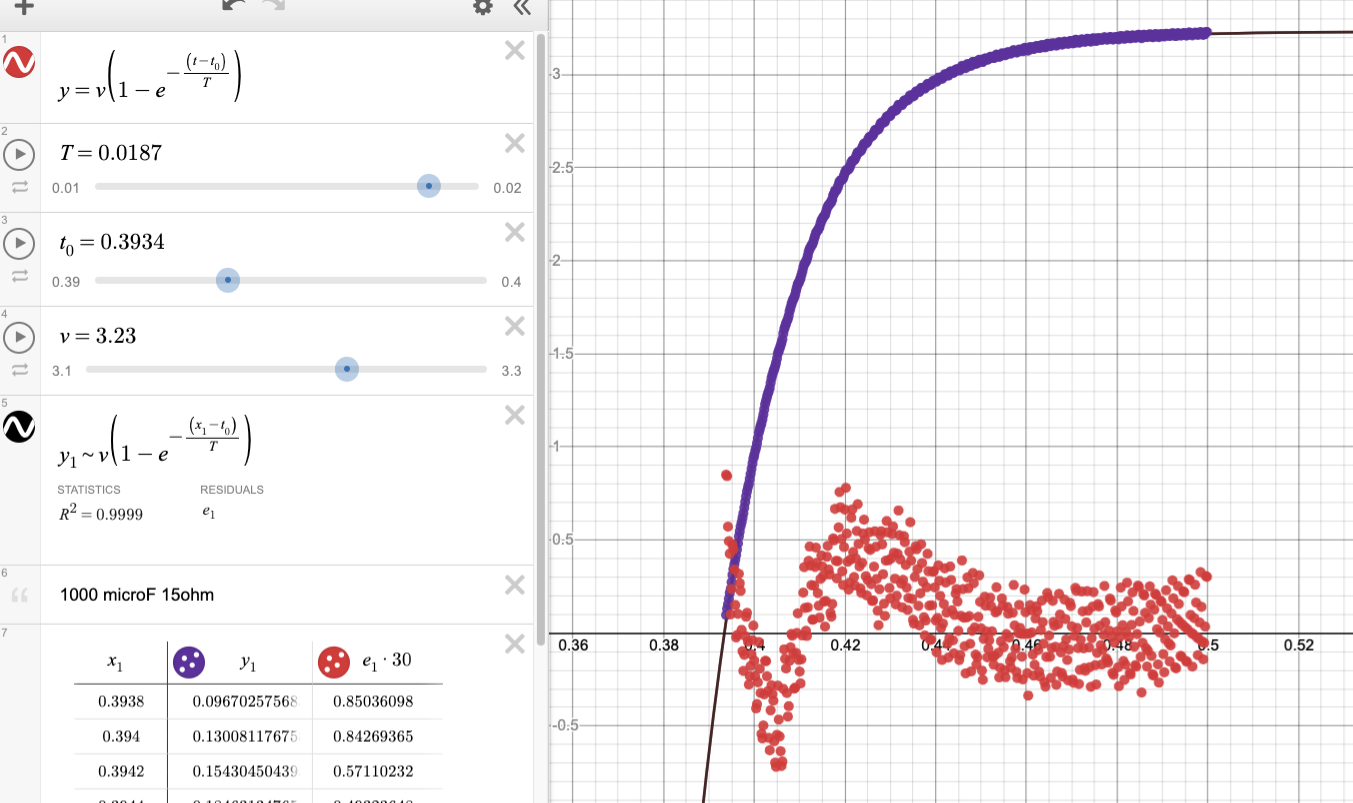Select table cell 0.3942
1353x803 pixels.
[121, 771]
